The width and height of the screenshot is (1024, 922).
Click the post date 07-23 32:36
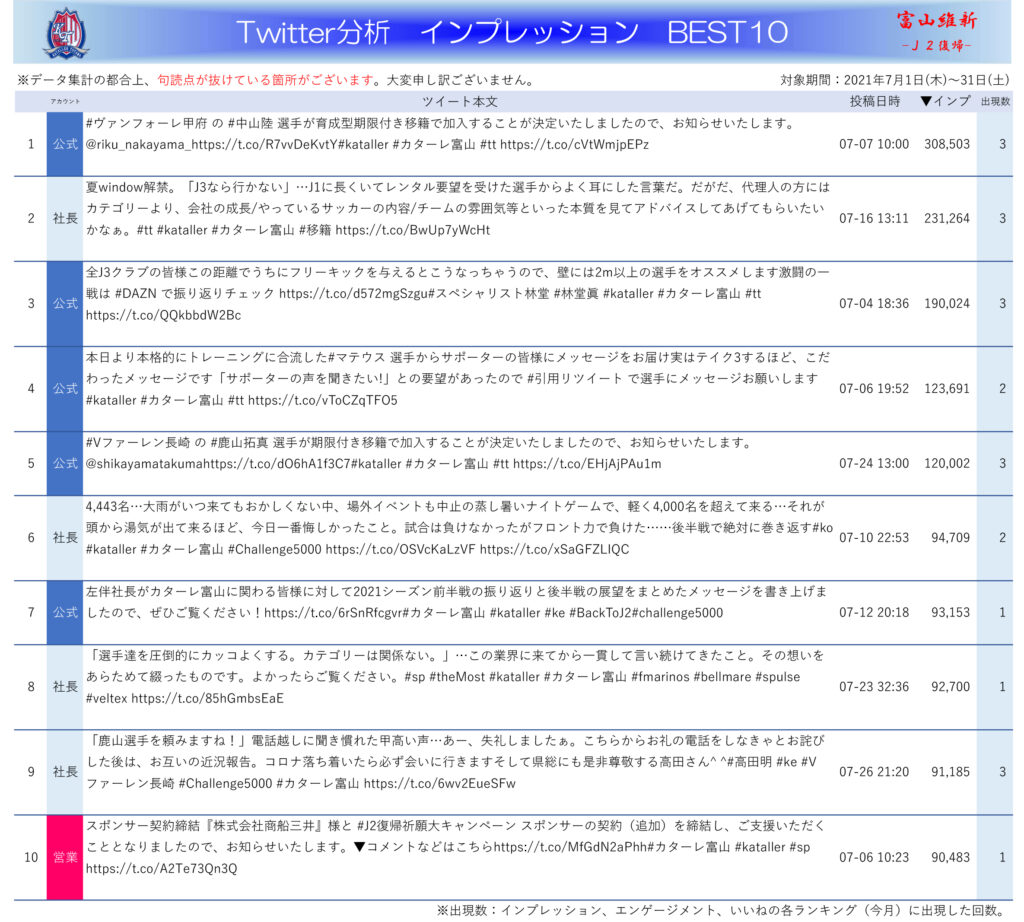click(874, 687)
